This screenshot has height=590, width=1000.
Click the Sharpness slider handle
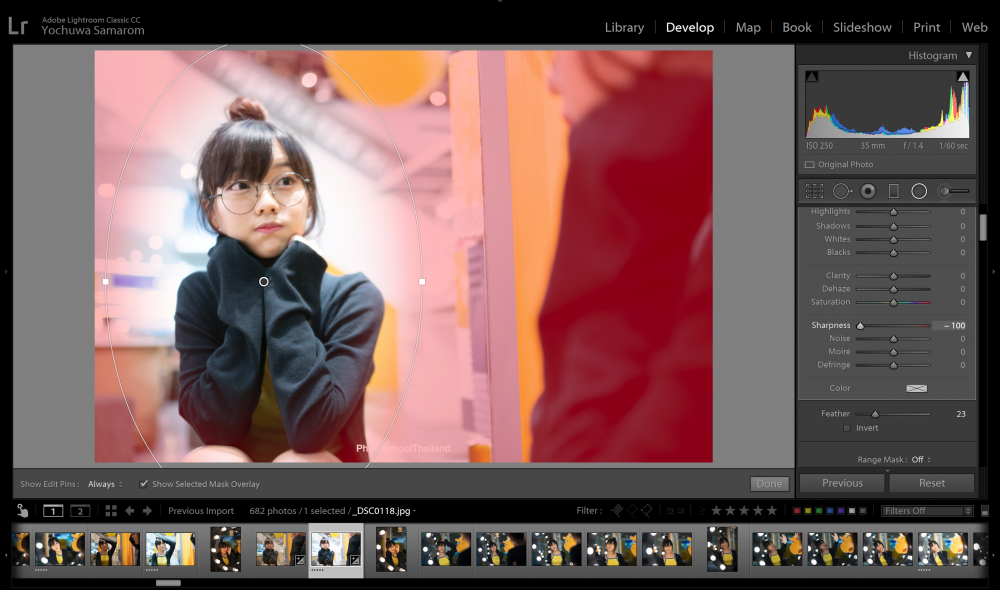[860, 325]
